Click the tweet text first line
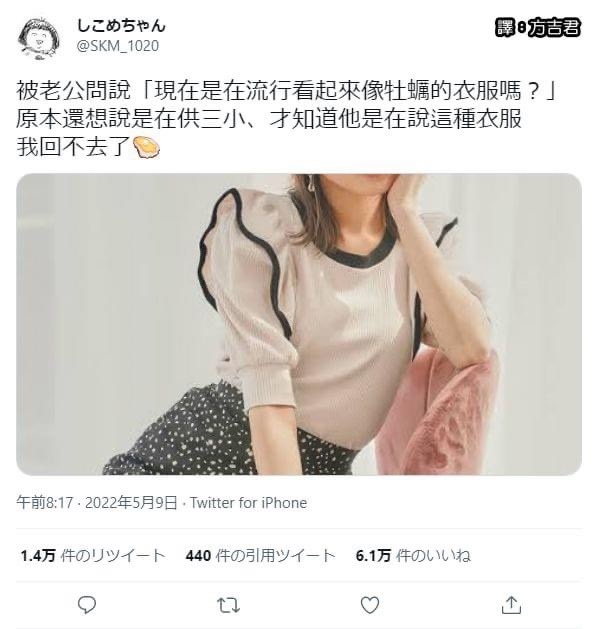 point(286,91)
